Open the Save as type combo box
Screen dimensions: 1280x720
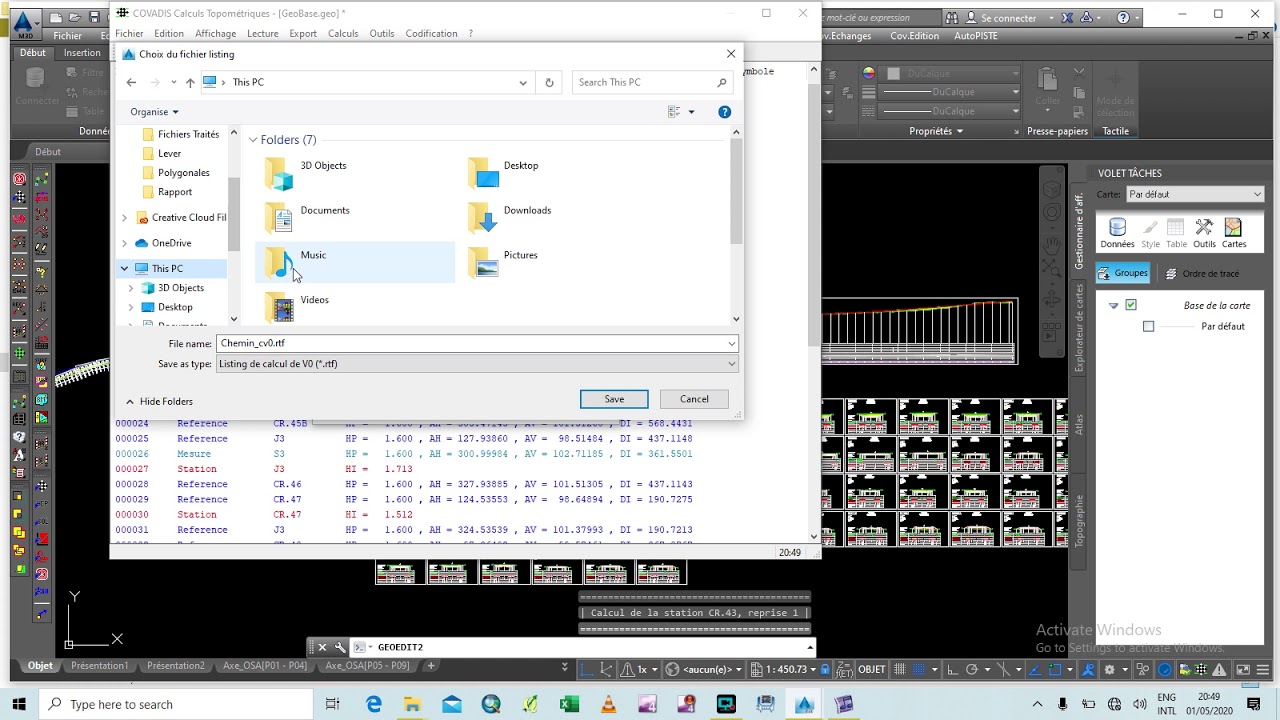[x=477, y=364]
